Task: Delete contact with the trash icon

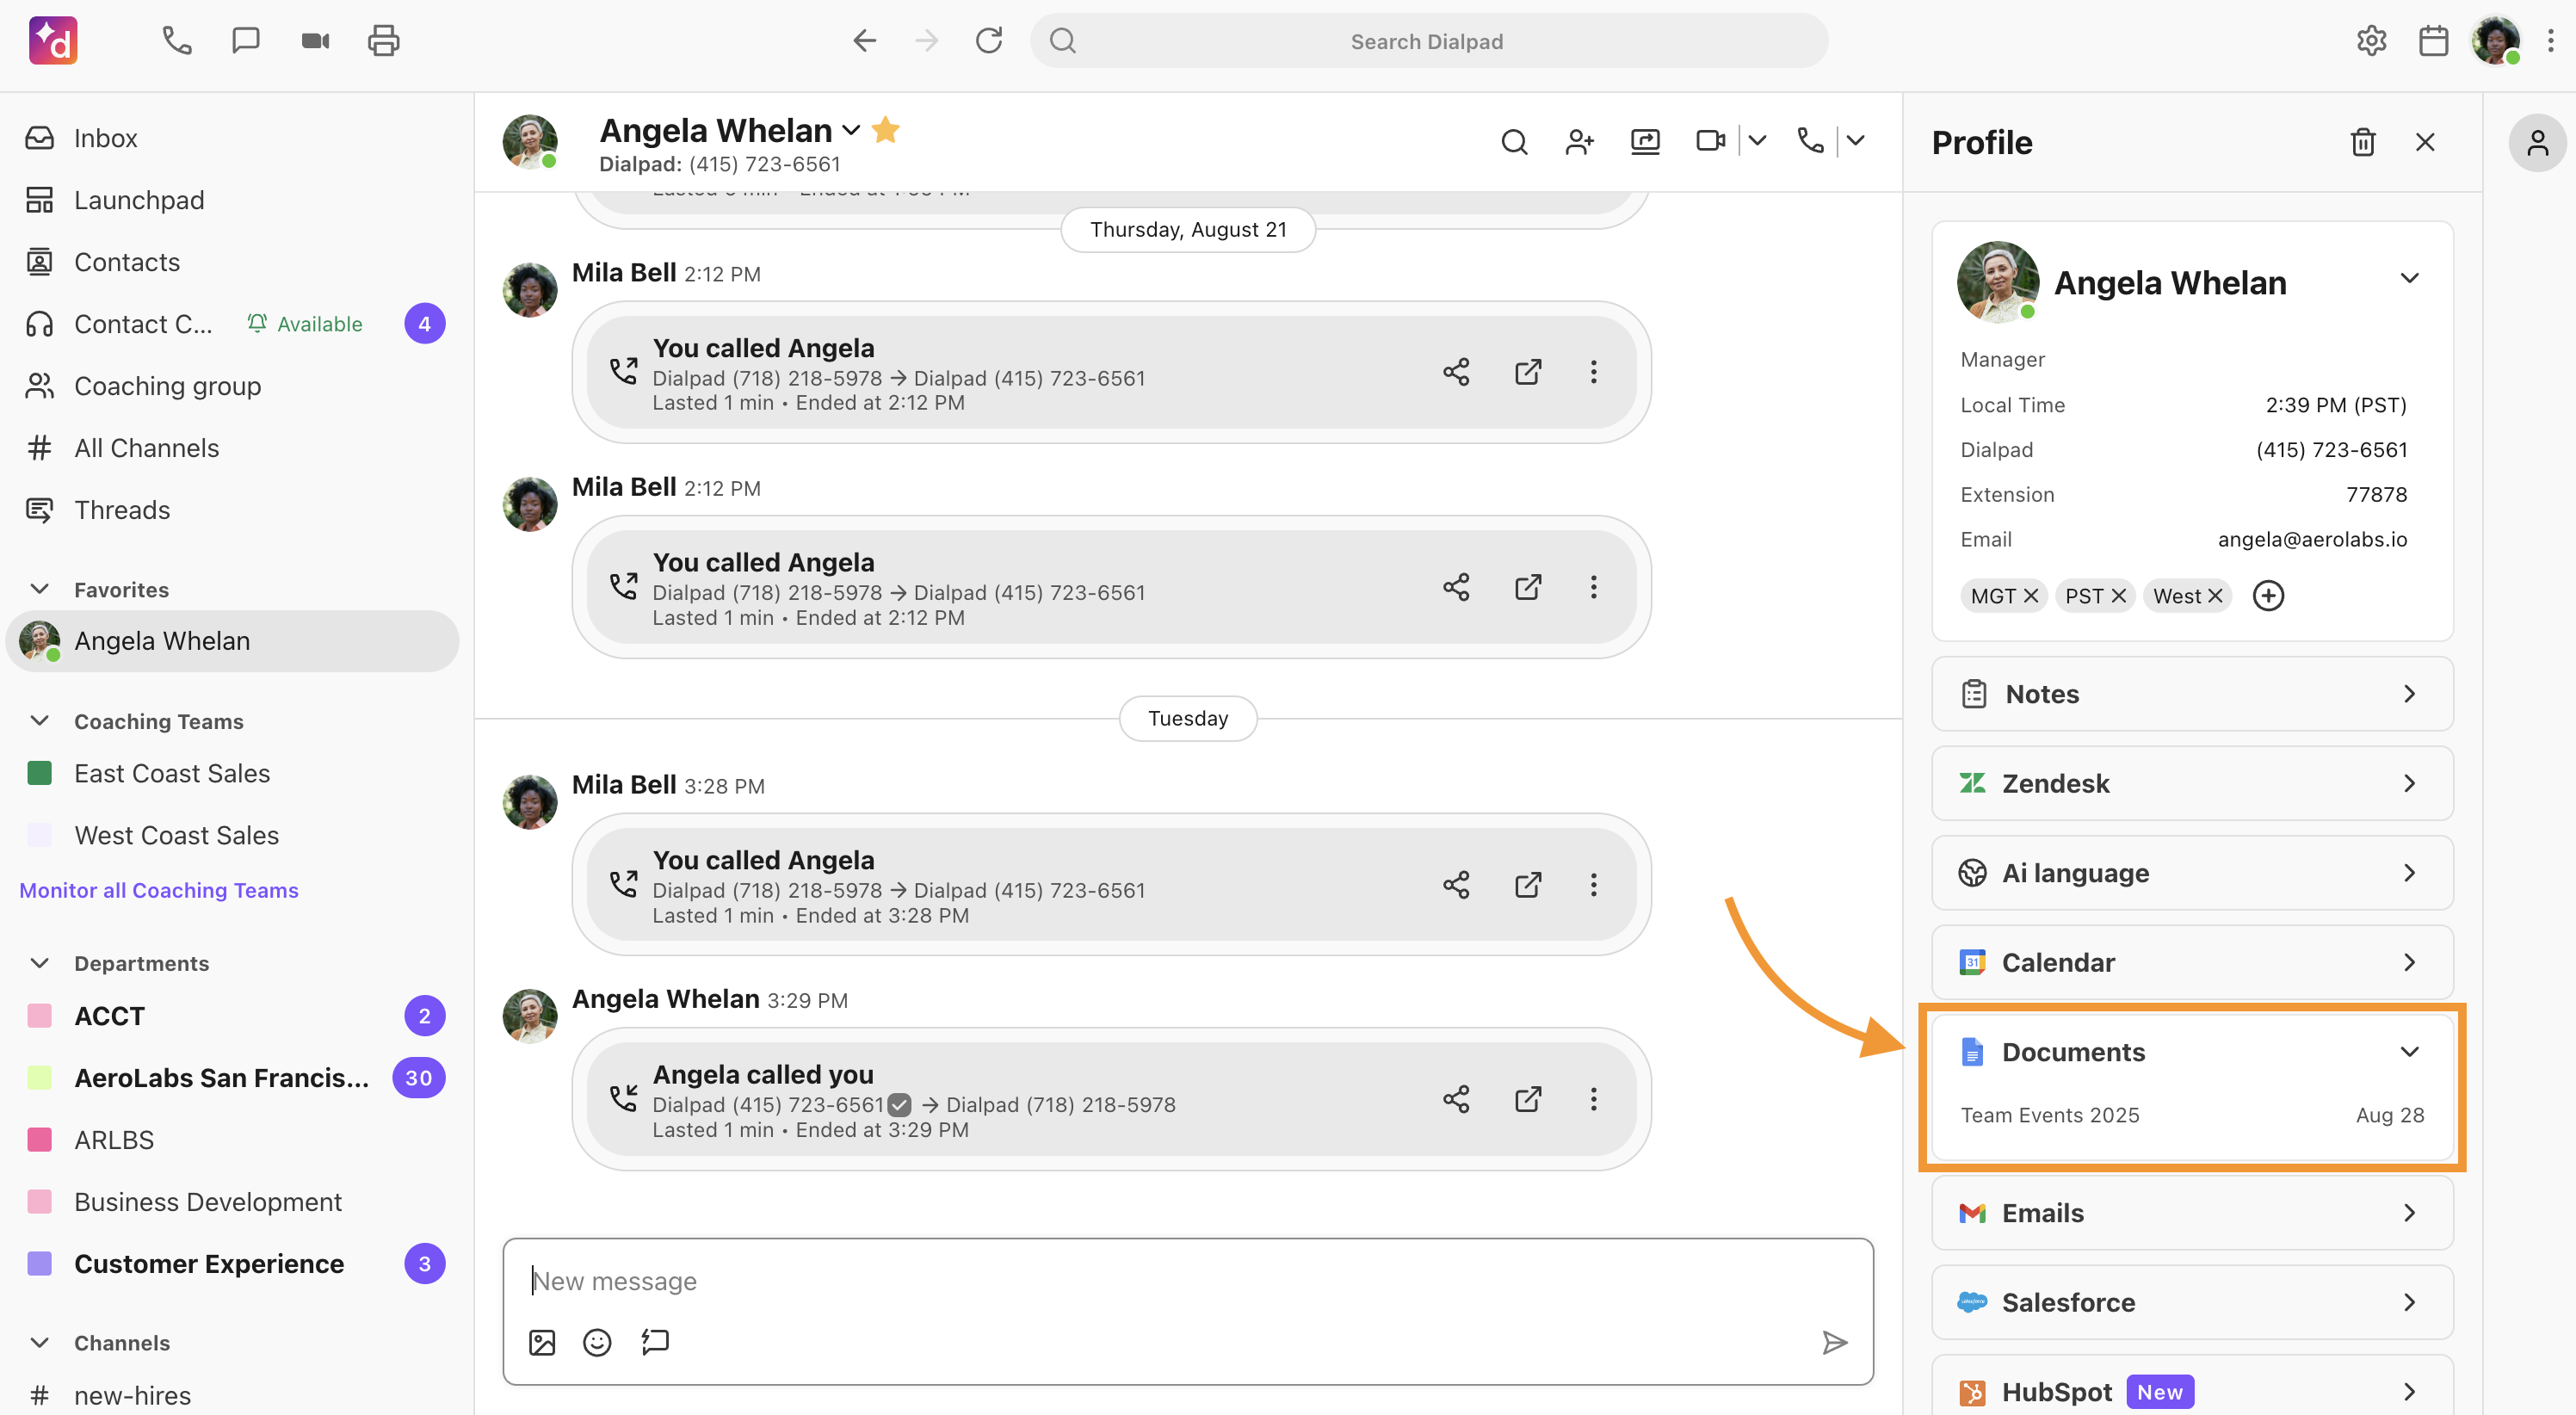Action: click(x=2362, y=142)
